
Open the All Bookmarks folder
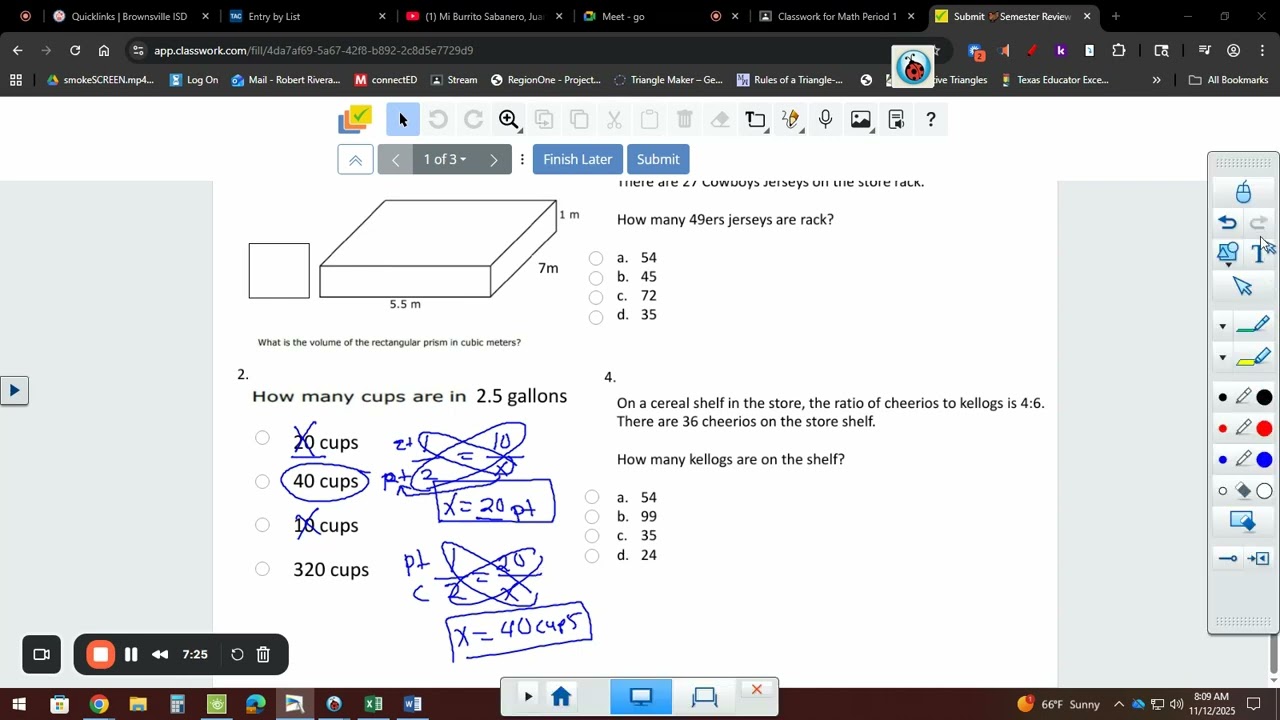coord(1228,80)
